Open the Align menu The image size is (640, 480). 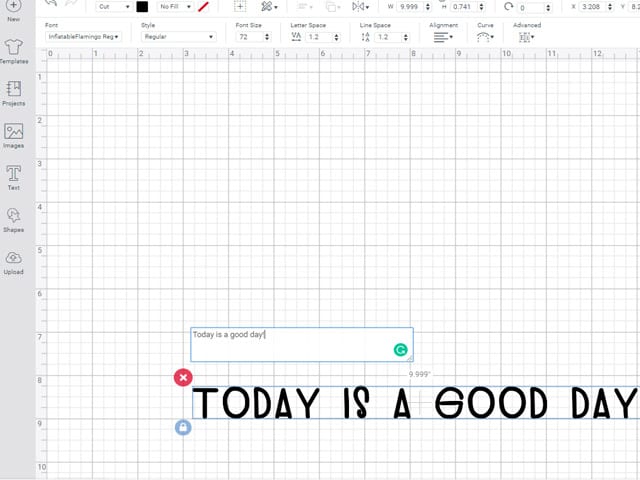point(304,7)
